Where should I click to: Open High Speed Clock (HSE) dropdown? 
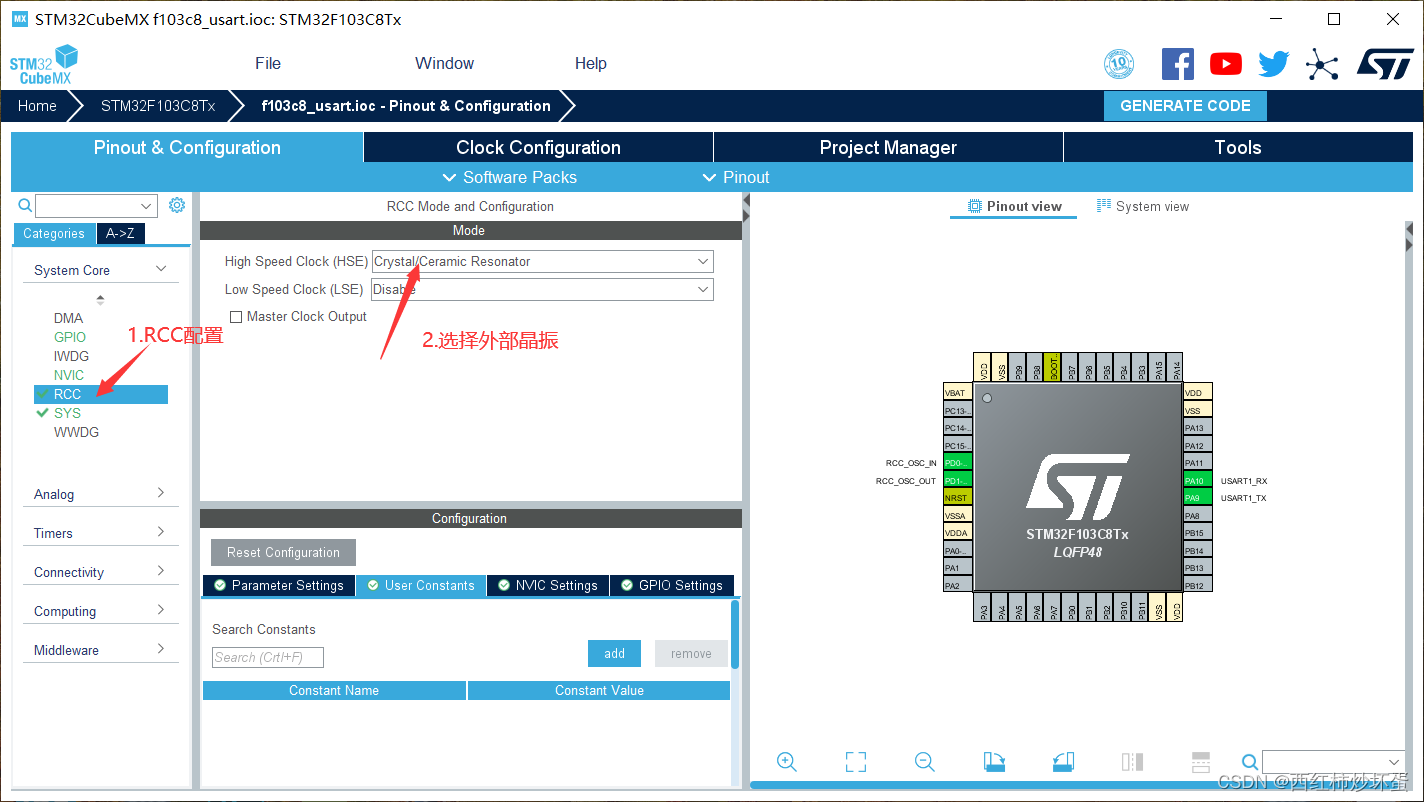pyautogui.click(x=542, y=262)
